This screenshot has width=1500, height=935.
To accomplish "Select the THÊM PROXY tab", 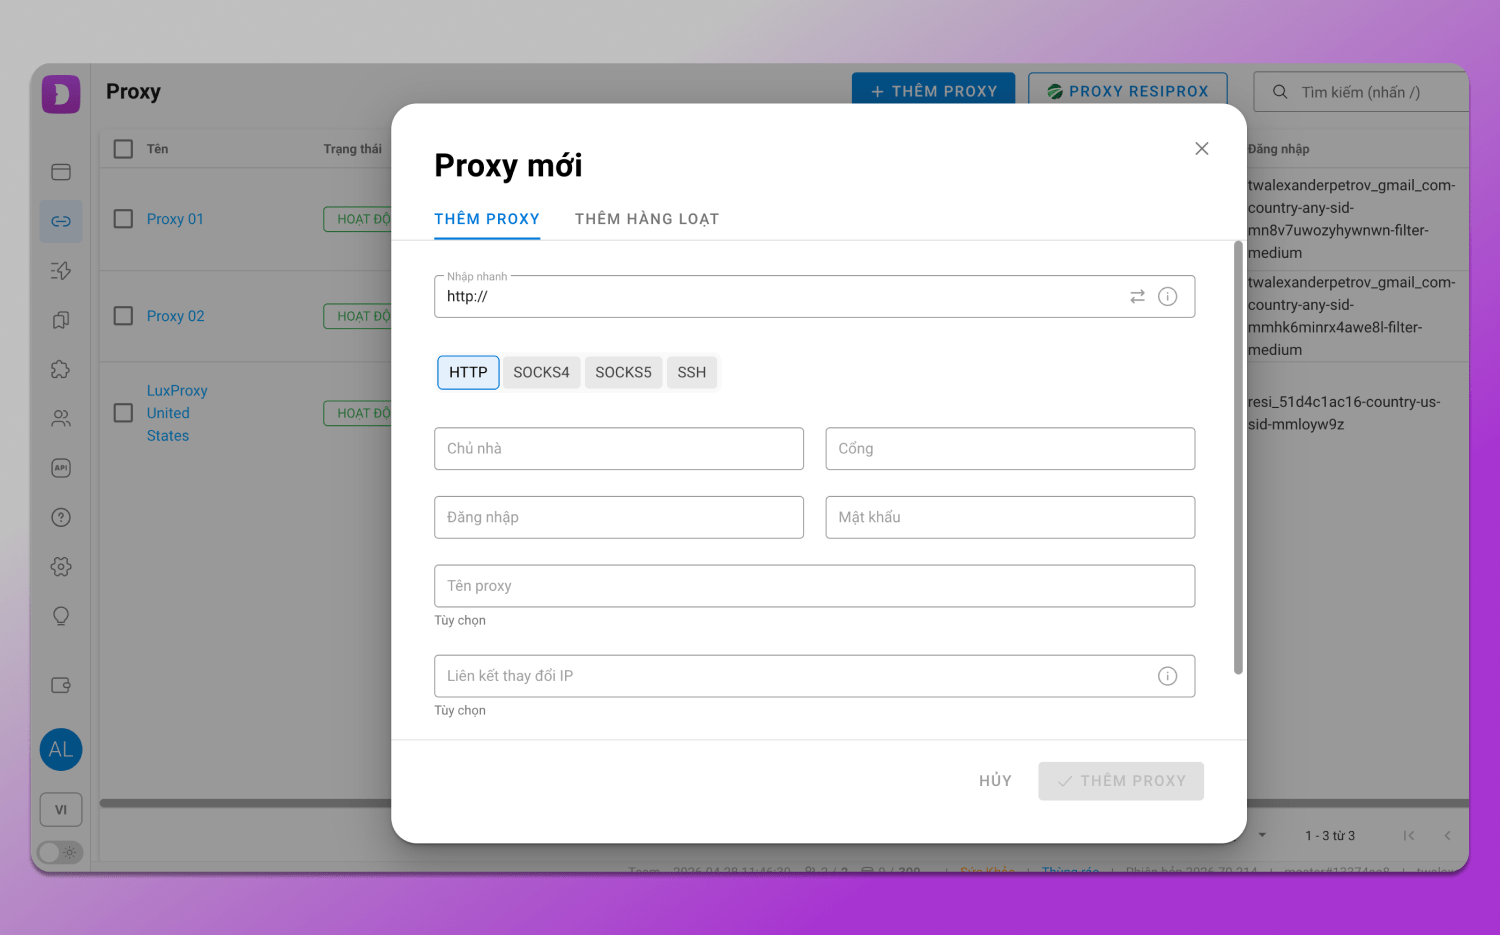I will tap(487, 219).
